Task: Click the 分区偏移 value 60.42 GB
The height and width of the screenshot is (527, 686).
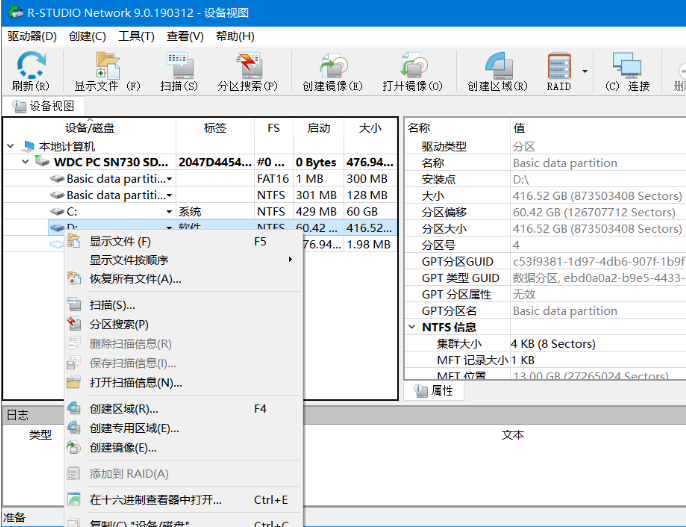Action: pyautogui.click(x=594, y=212)
